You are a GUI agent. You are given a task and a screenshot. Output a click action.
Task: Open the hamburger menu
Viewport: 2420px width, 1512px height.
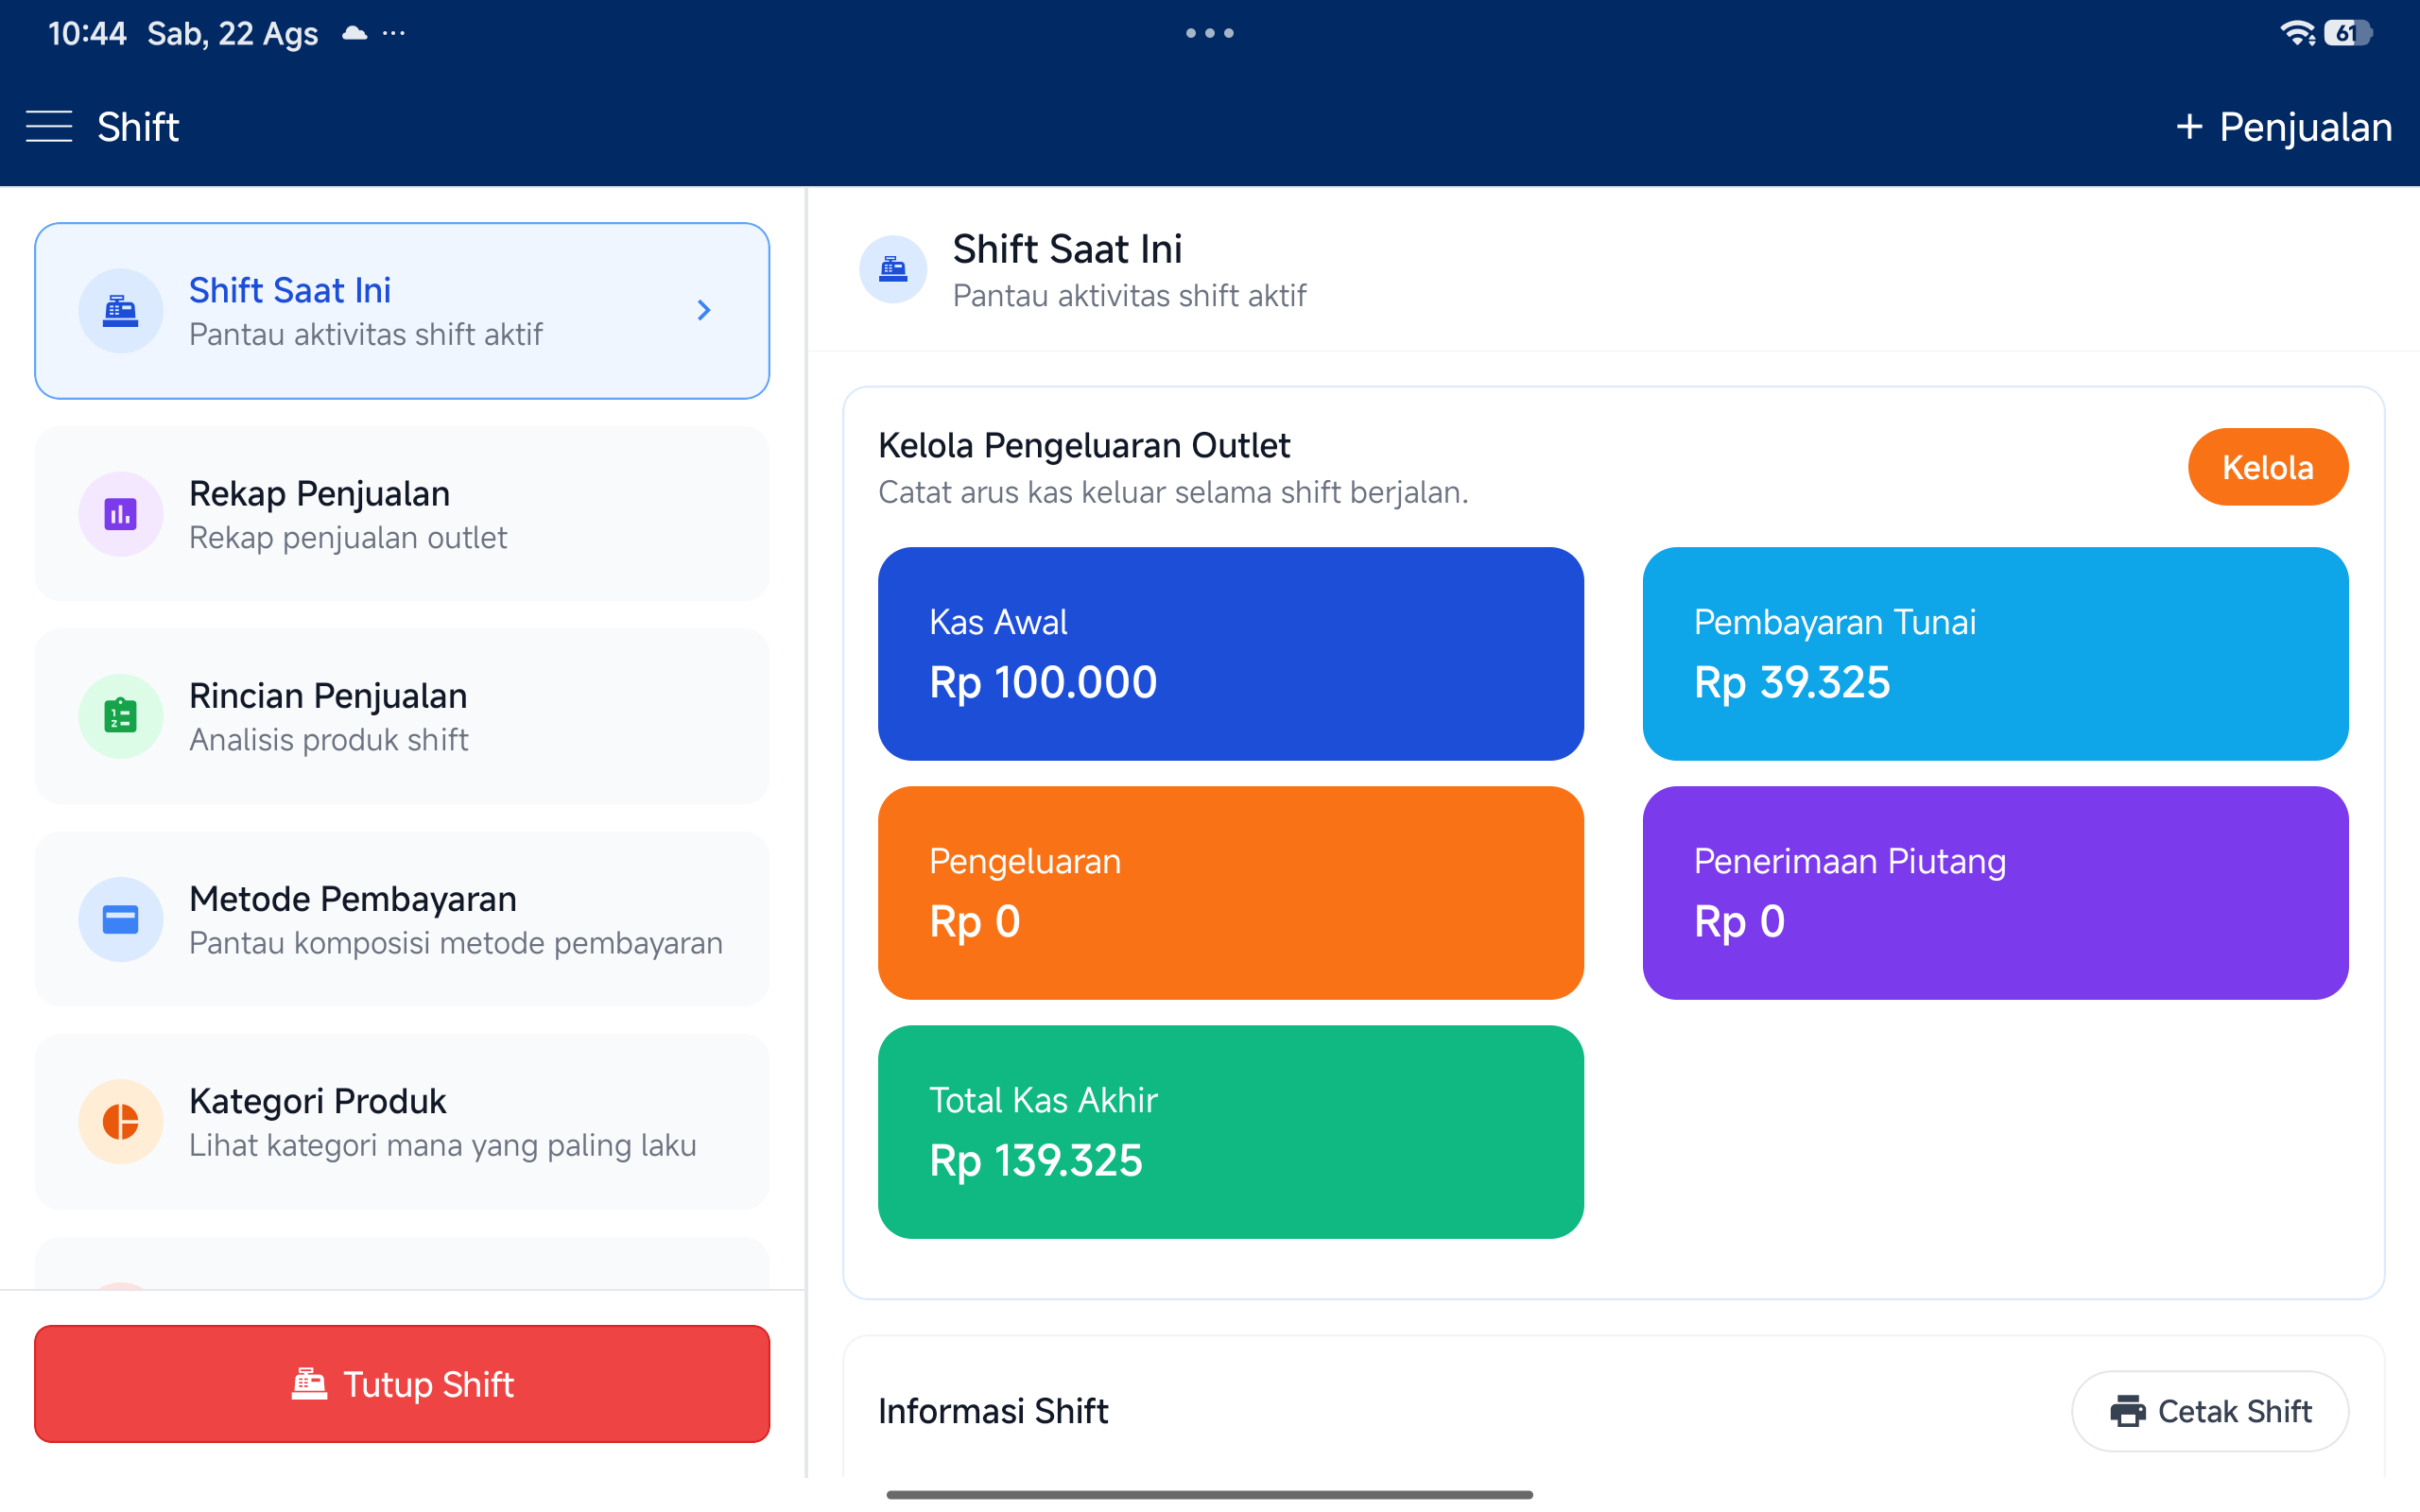point(49,127)
